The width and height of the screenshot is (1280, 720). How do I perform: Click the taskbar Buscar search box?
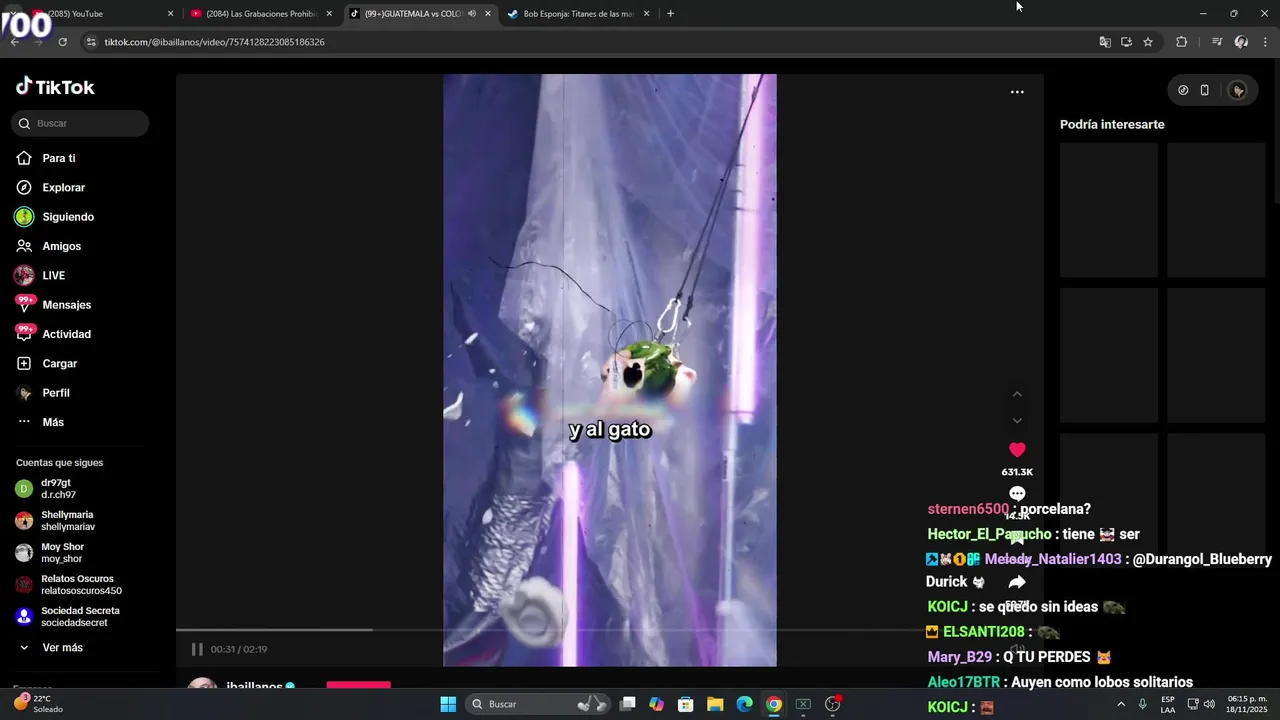537,704
